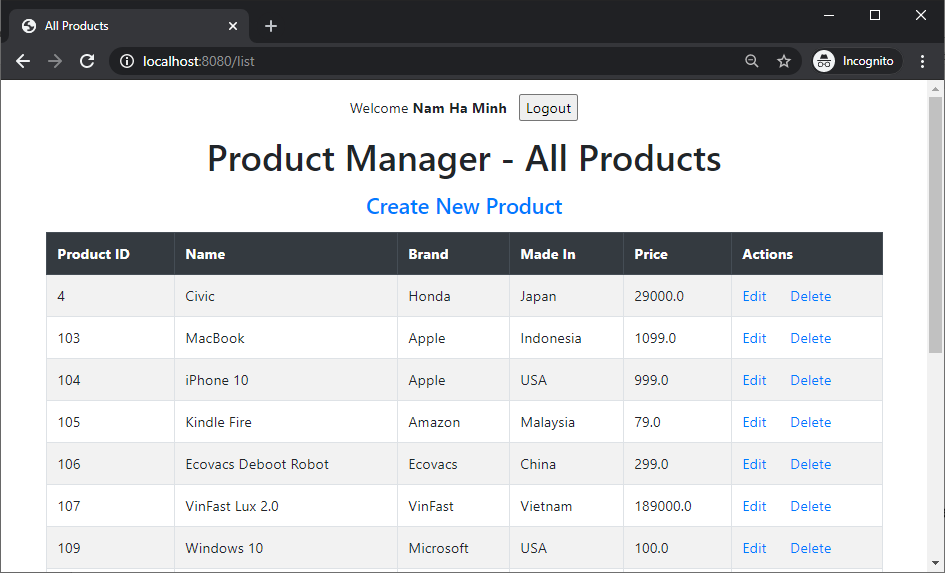Image resolution: width=945 pixels, height=573 pixels.
Task: Select the product ID 107 cell
Action: (110, 506)
